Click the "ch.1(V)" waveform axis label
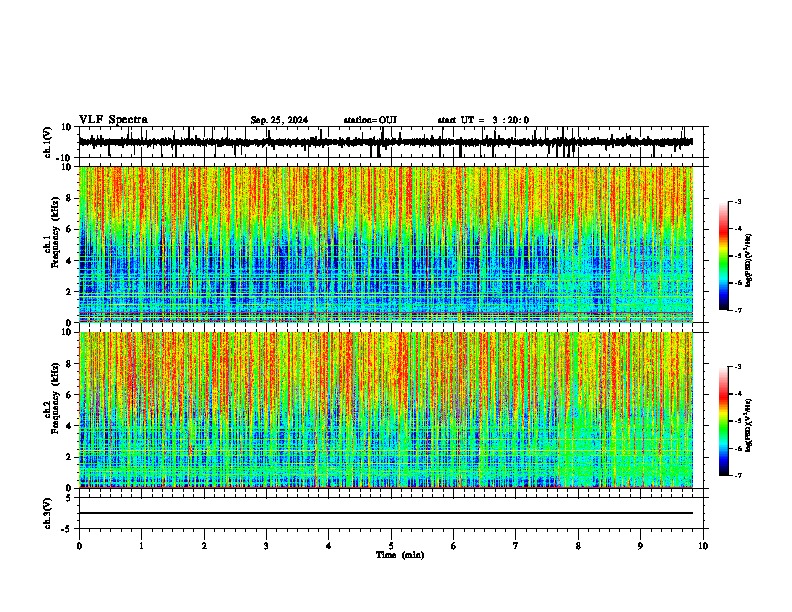Screen dimensions: 792x612 (48, 142)
